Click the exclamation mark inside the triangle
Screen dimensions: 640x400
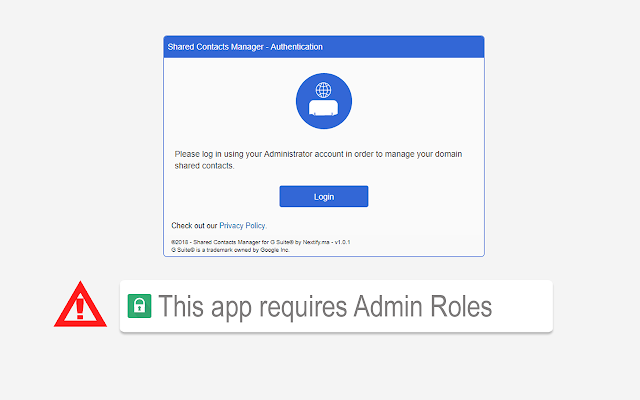[80, 309]
